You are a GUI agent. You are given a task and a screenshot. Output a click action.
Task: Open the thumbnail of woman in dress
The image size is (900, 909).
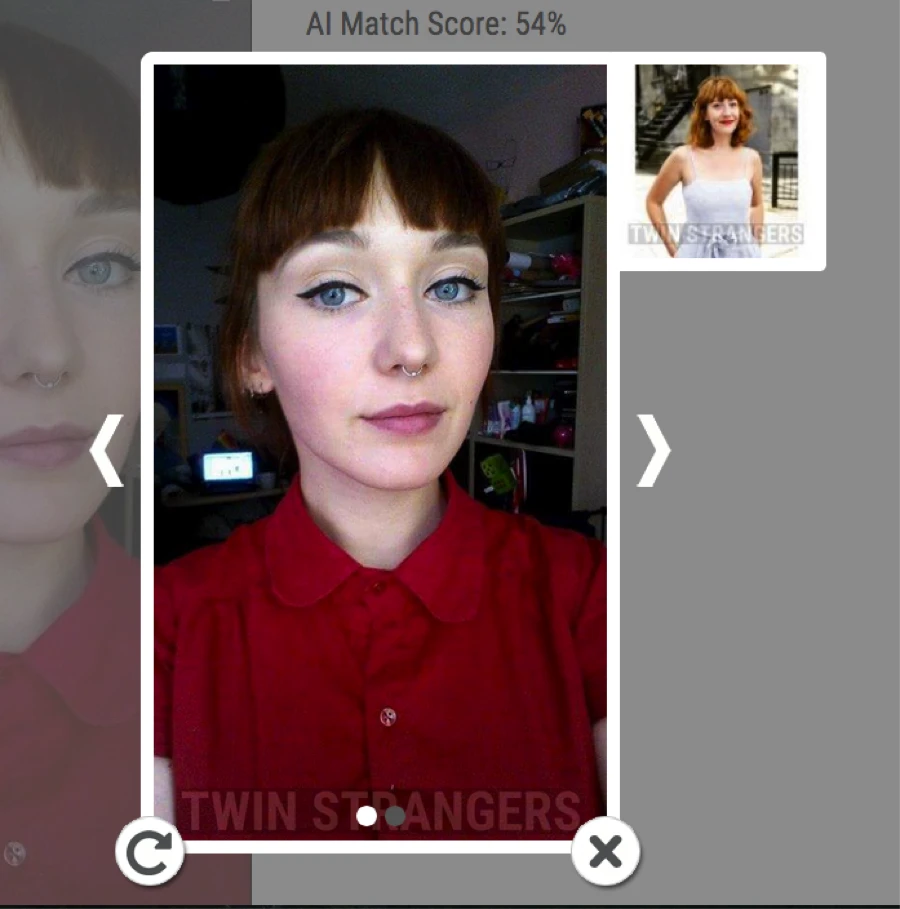[x=717, y=160]
